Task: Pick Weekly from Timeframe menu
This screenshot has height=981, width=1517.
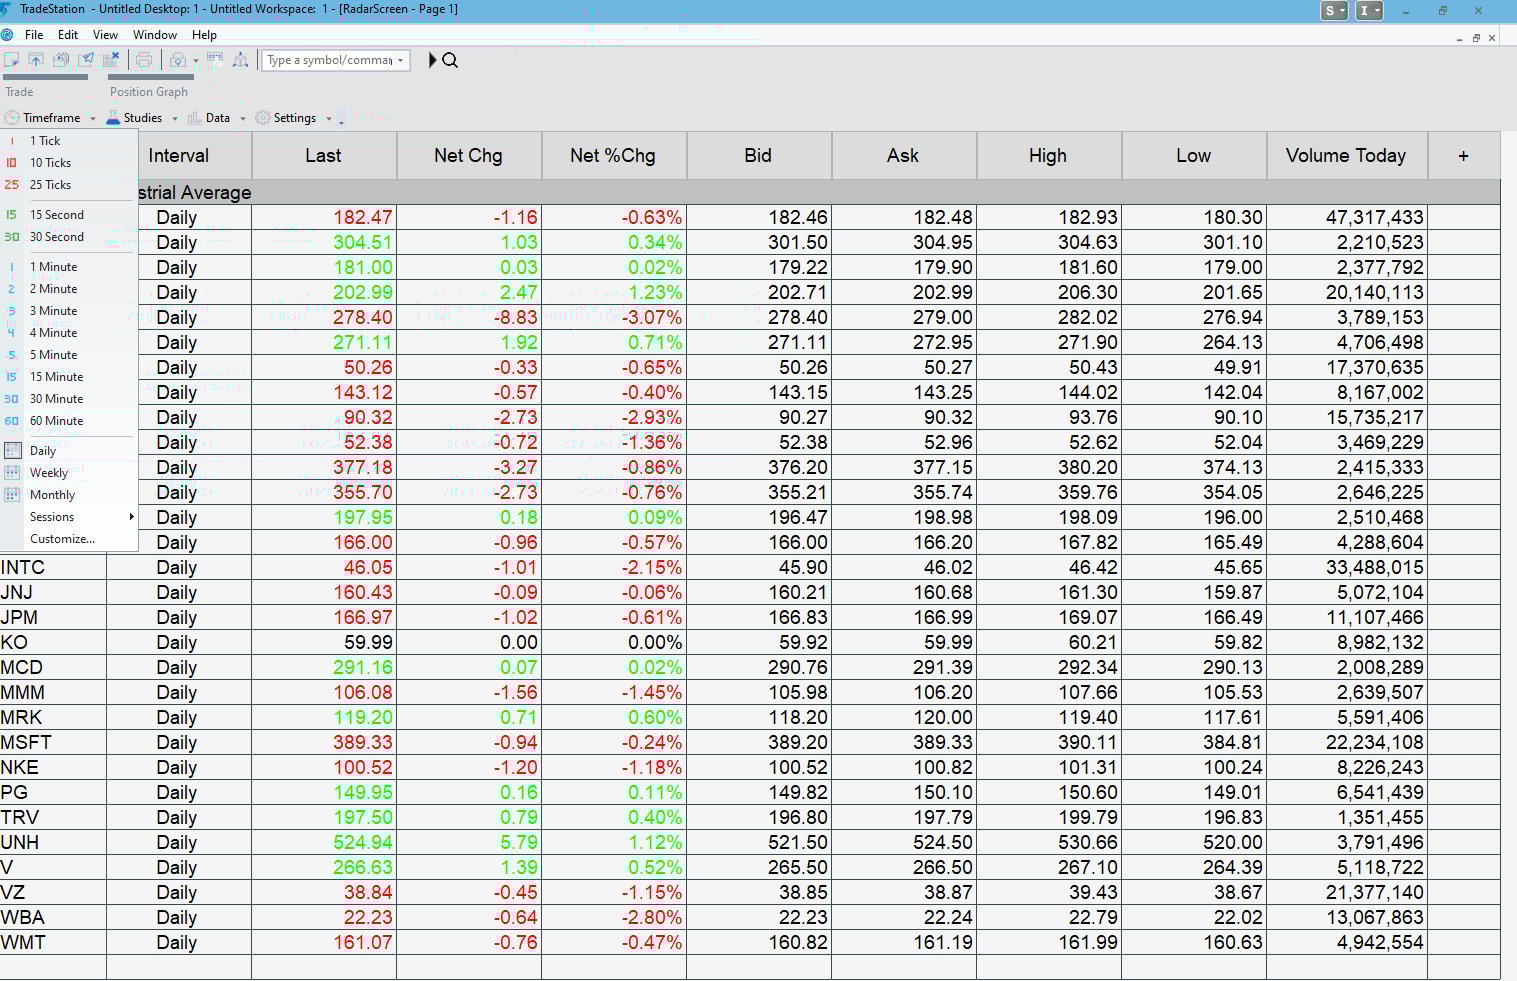Action: 67,473
